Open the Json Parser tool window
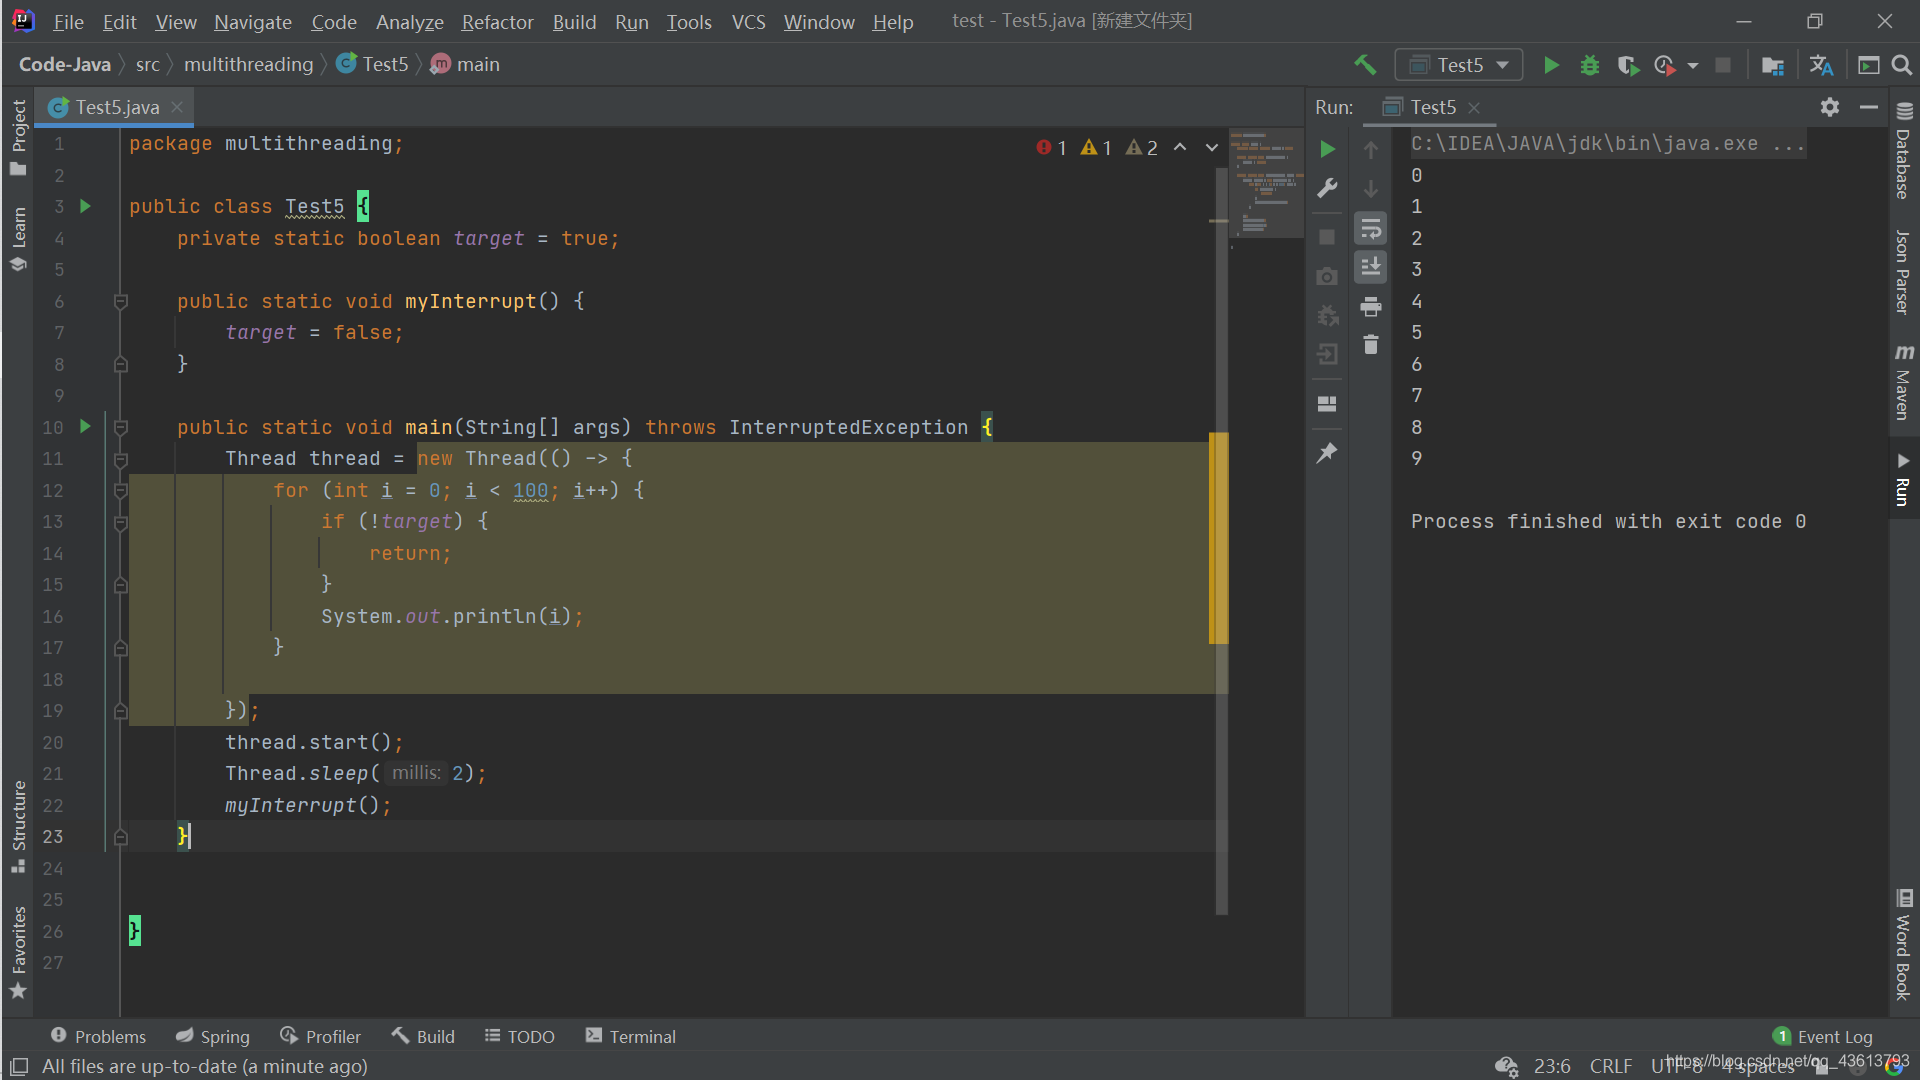Image resolution: width=1920 pixels, height=1080 pixels. 1903,272
